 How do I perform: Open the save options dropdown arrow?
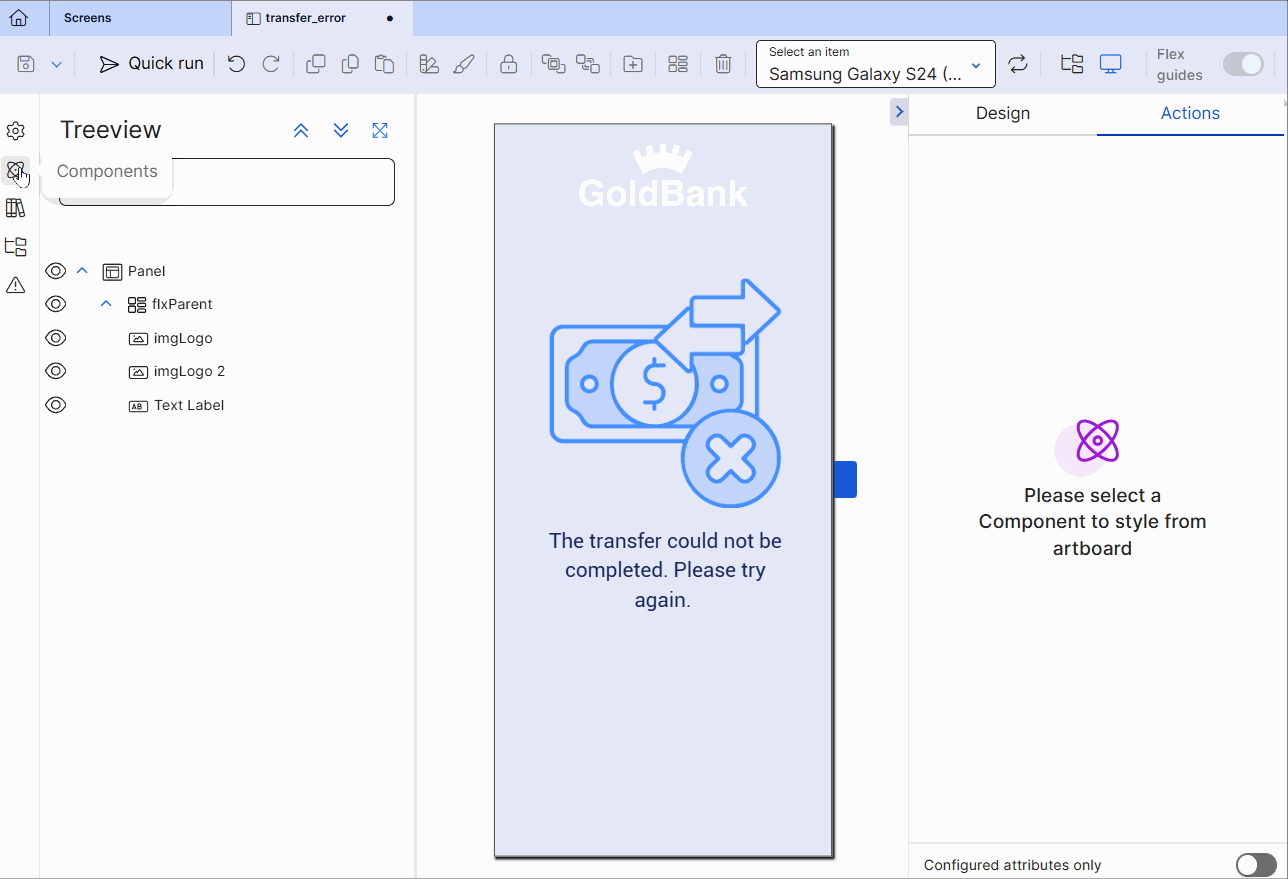56,63
